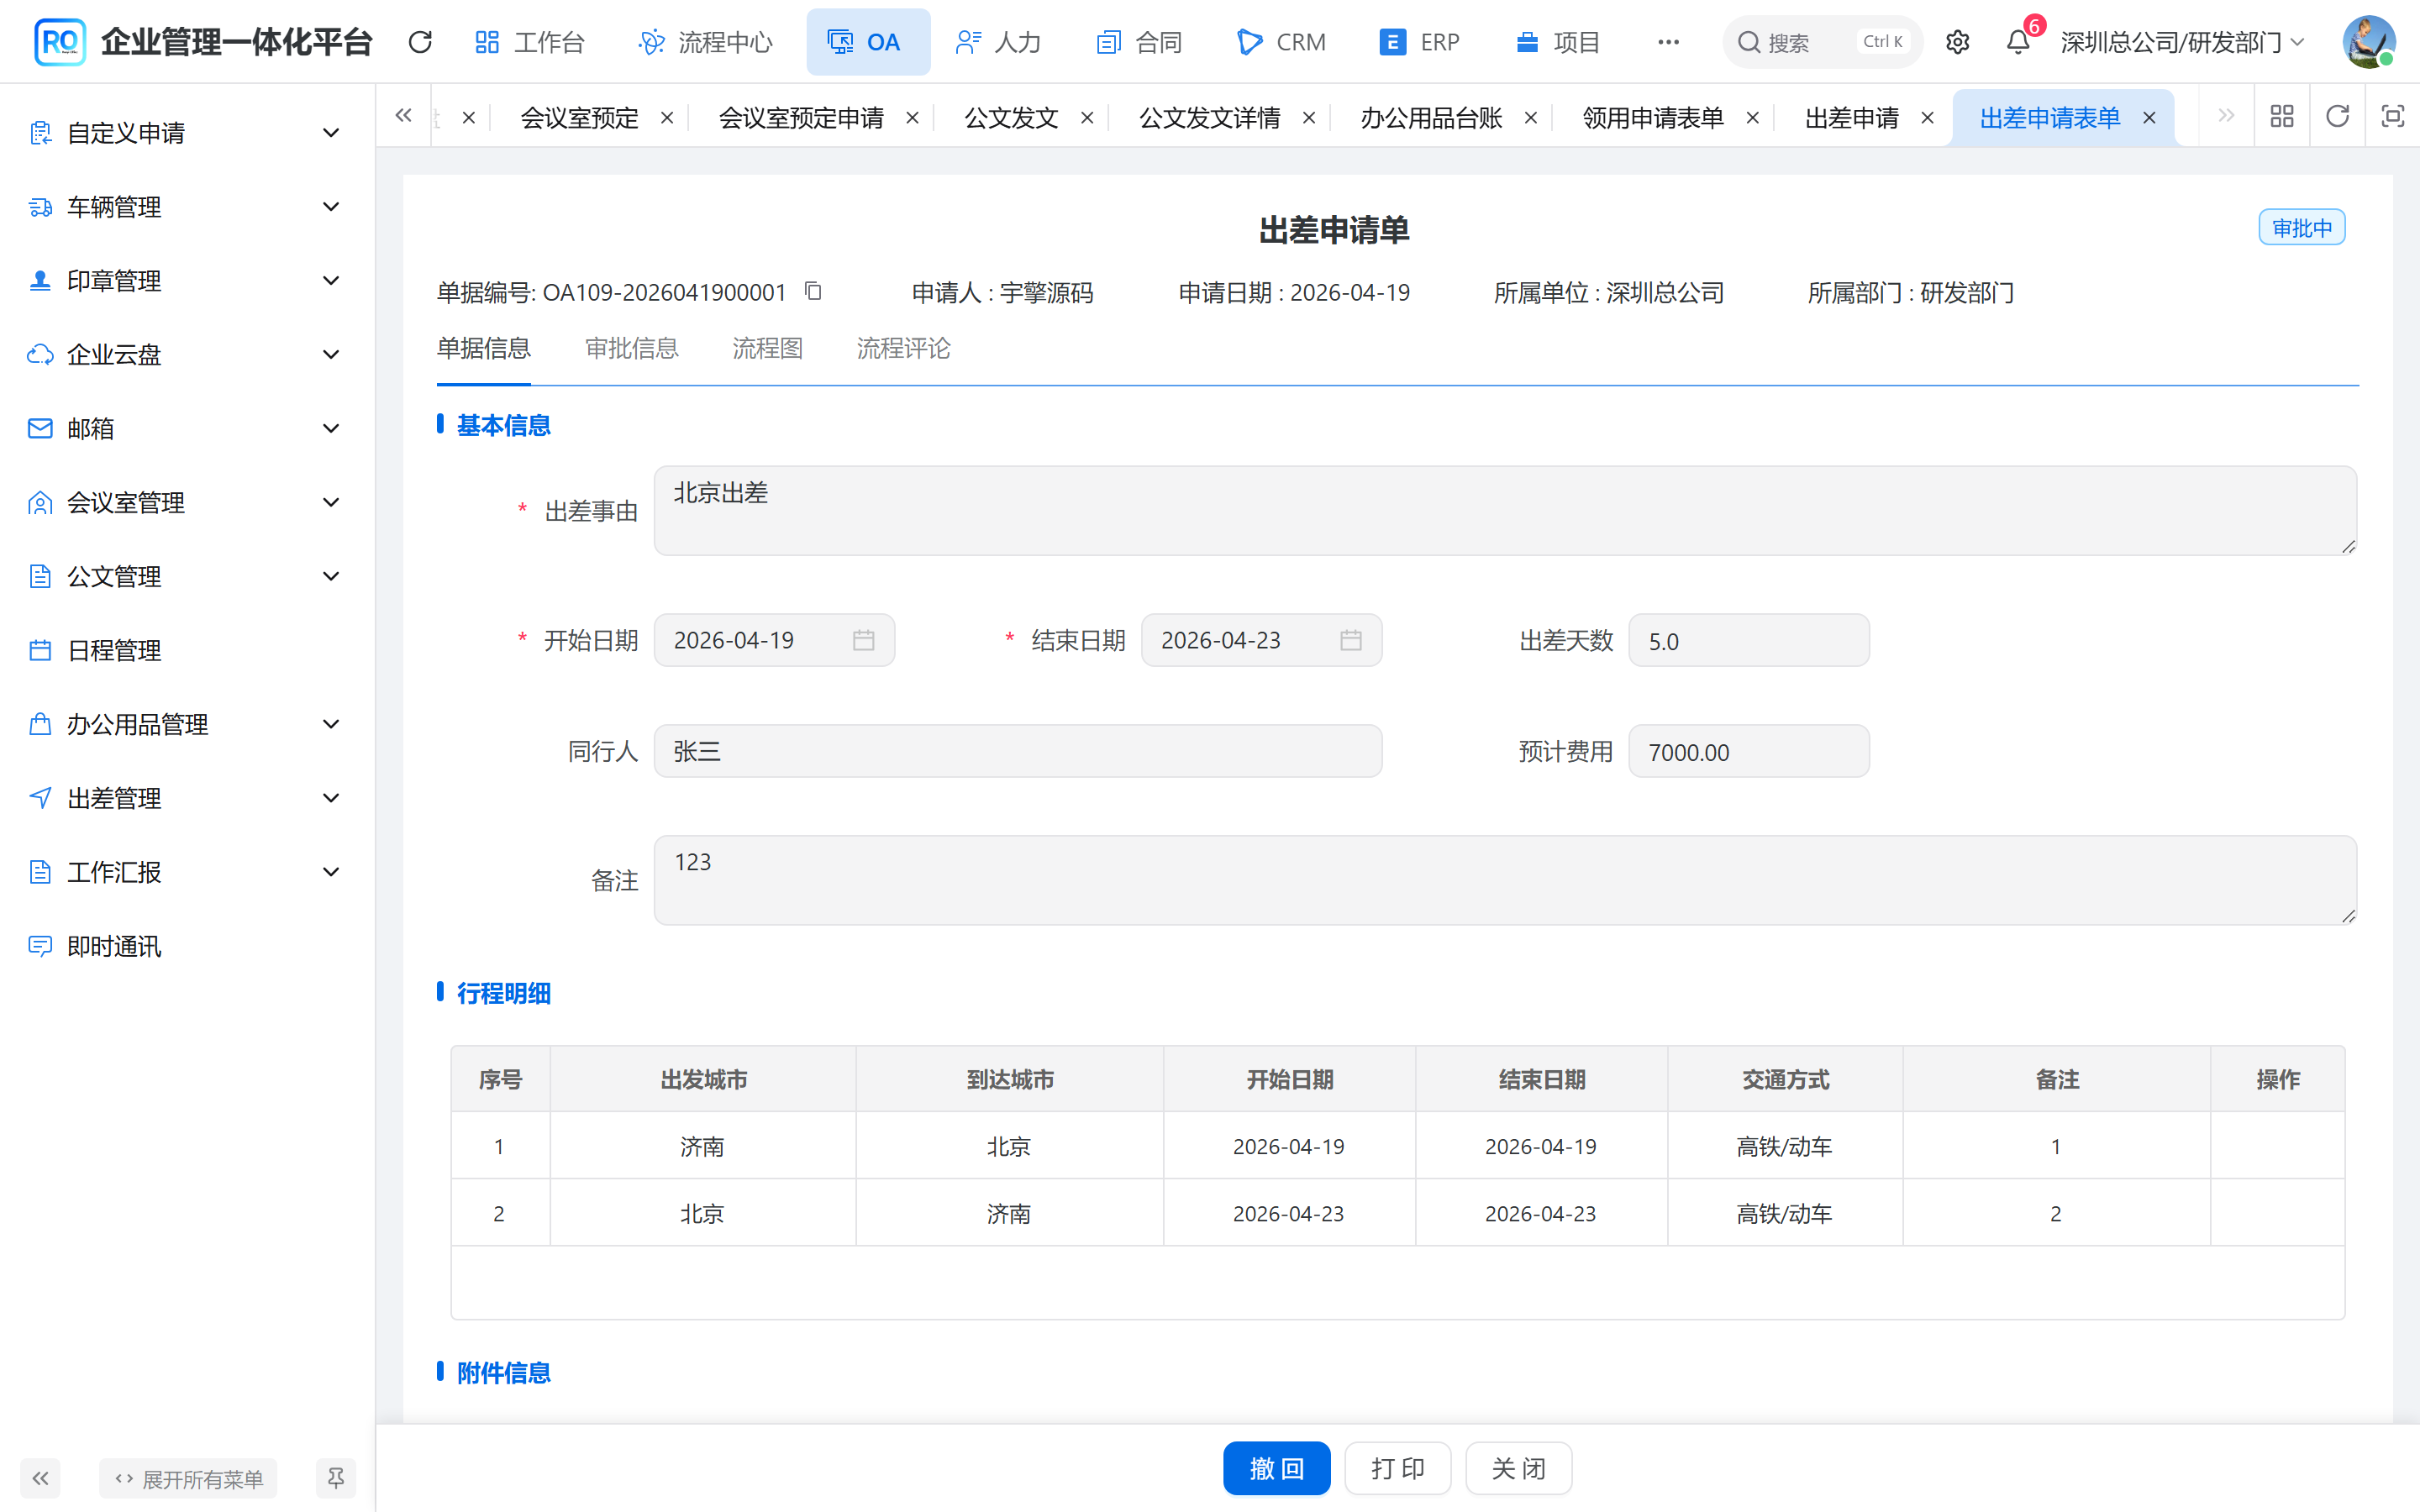
Task: Open the 即时通讯 sidebar item
Action: coord(187,946)
